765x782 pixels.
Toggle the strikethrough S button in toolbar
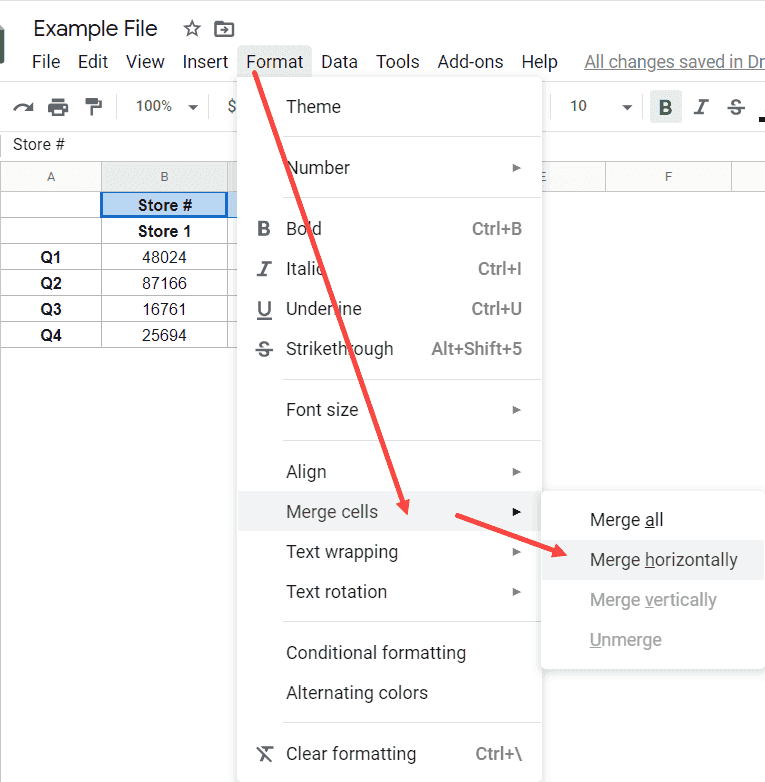click(x=736, y=107)
